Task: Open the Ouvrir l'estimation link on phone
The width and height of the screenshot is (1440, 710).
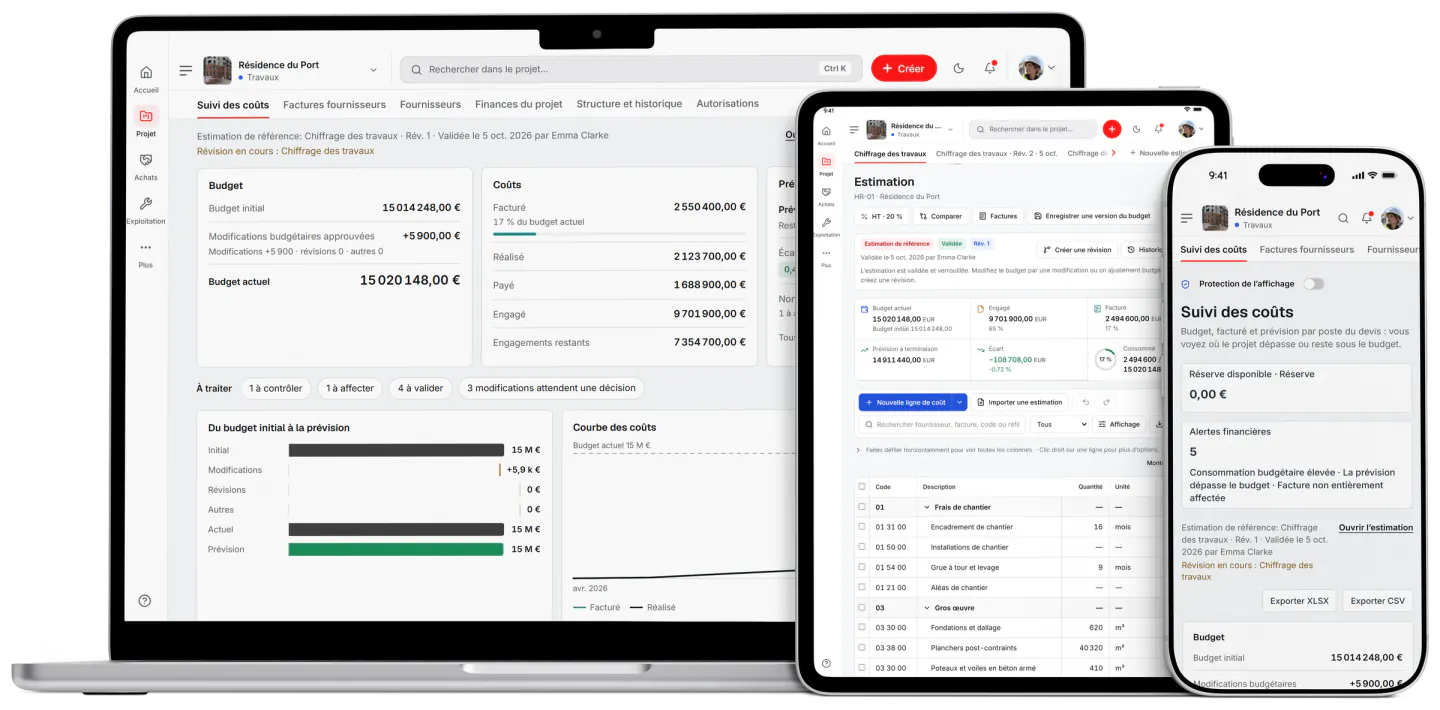Action: point(1376,527)
